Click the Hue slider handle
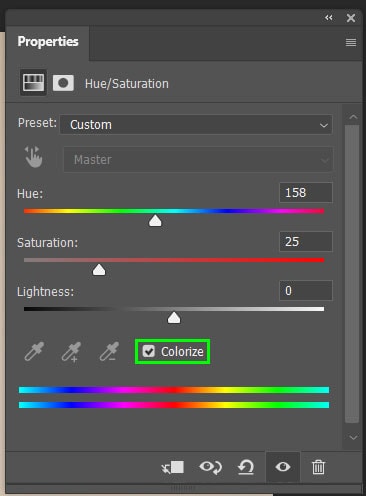This screenshot has height=496, width=366. (155, 221)
